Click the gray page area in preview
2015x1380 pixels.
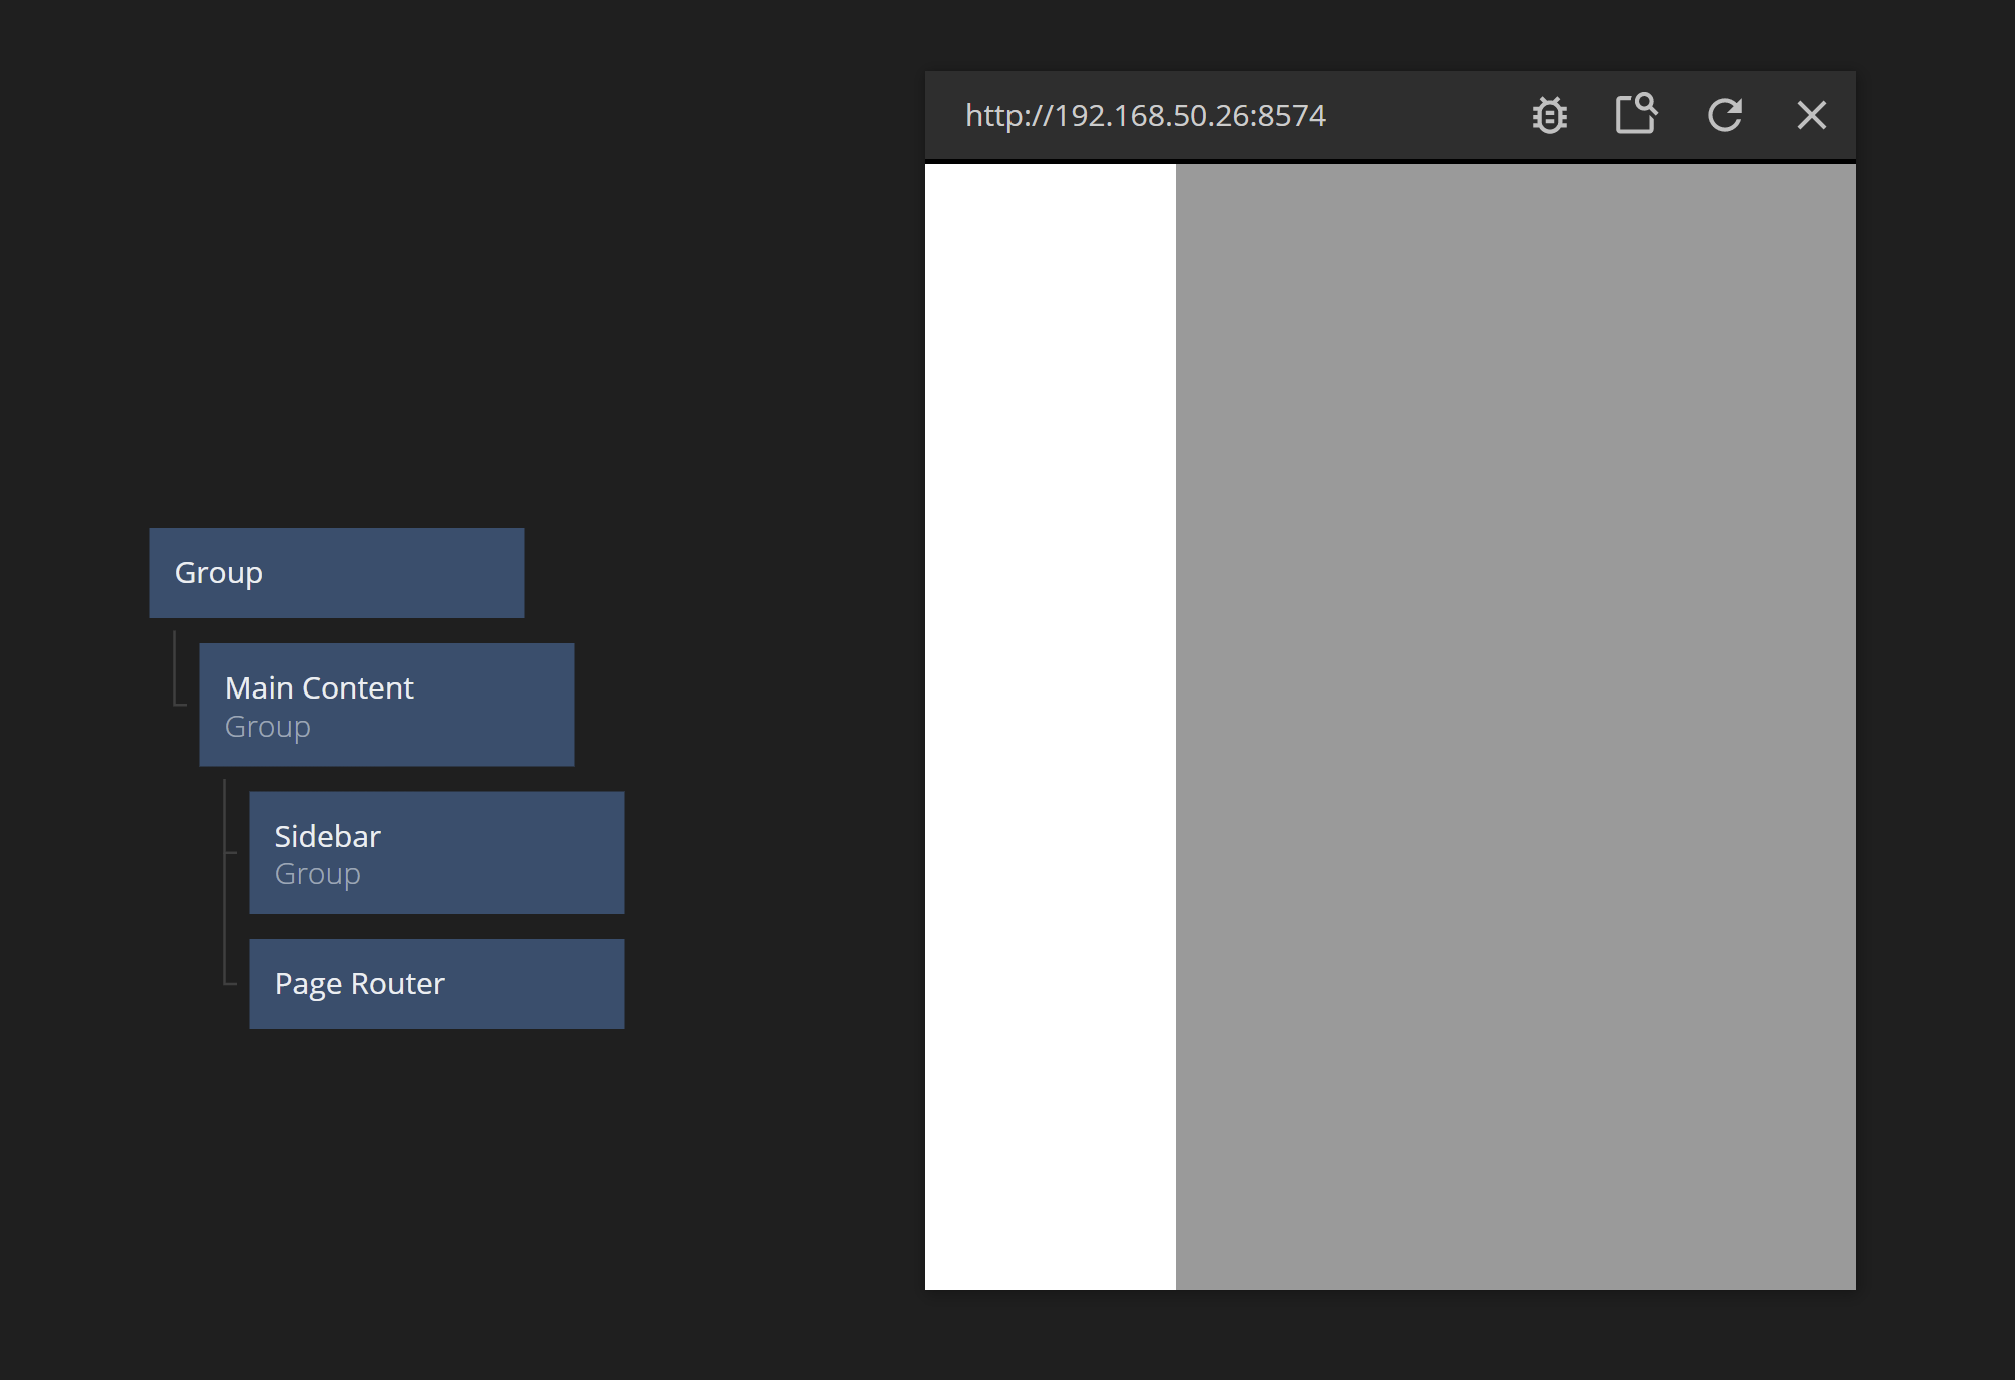pyautogui.click(x=1515, y=726)
